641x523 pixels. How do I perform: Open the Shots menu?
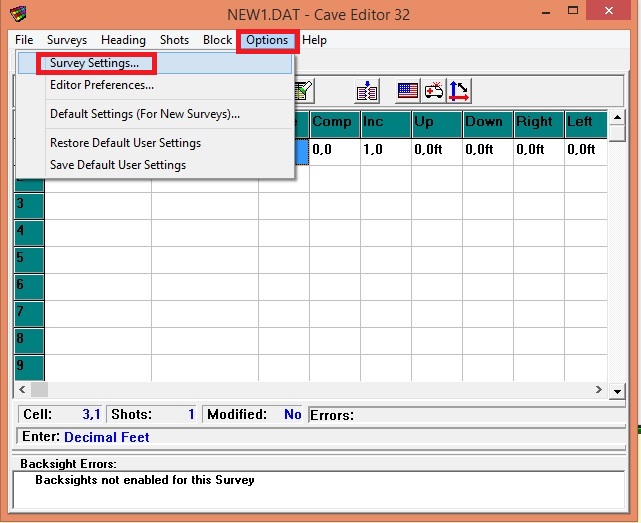click(174, 40)
